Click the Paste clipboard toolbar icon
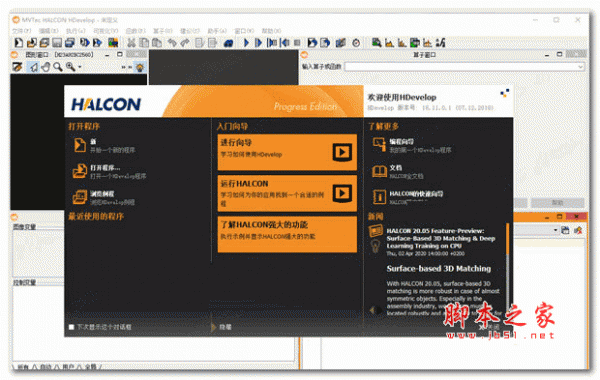The height and width of the screenshot is (380, 600). [x=157, y=42]
